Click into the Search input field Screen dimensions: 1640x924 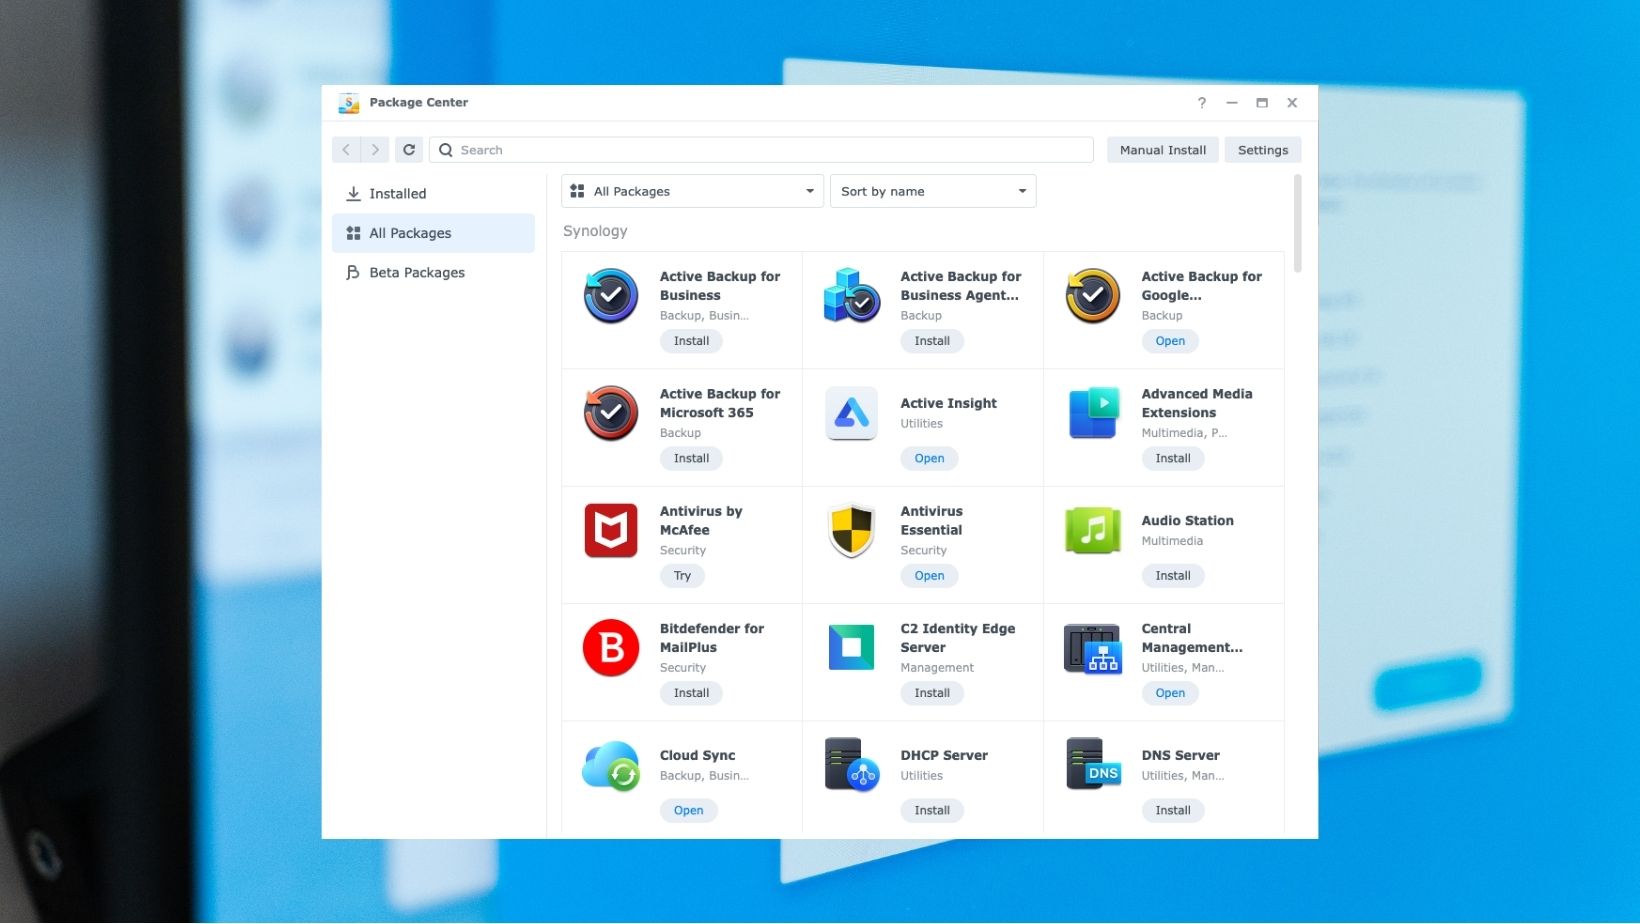coord(761,150)
